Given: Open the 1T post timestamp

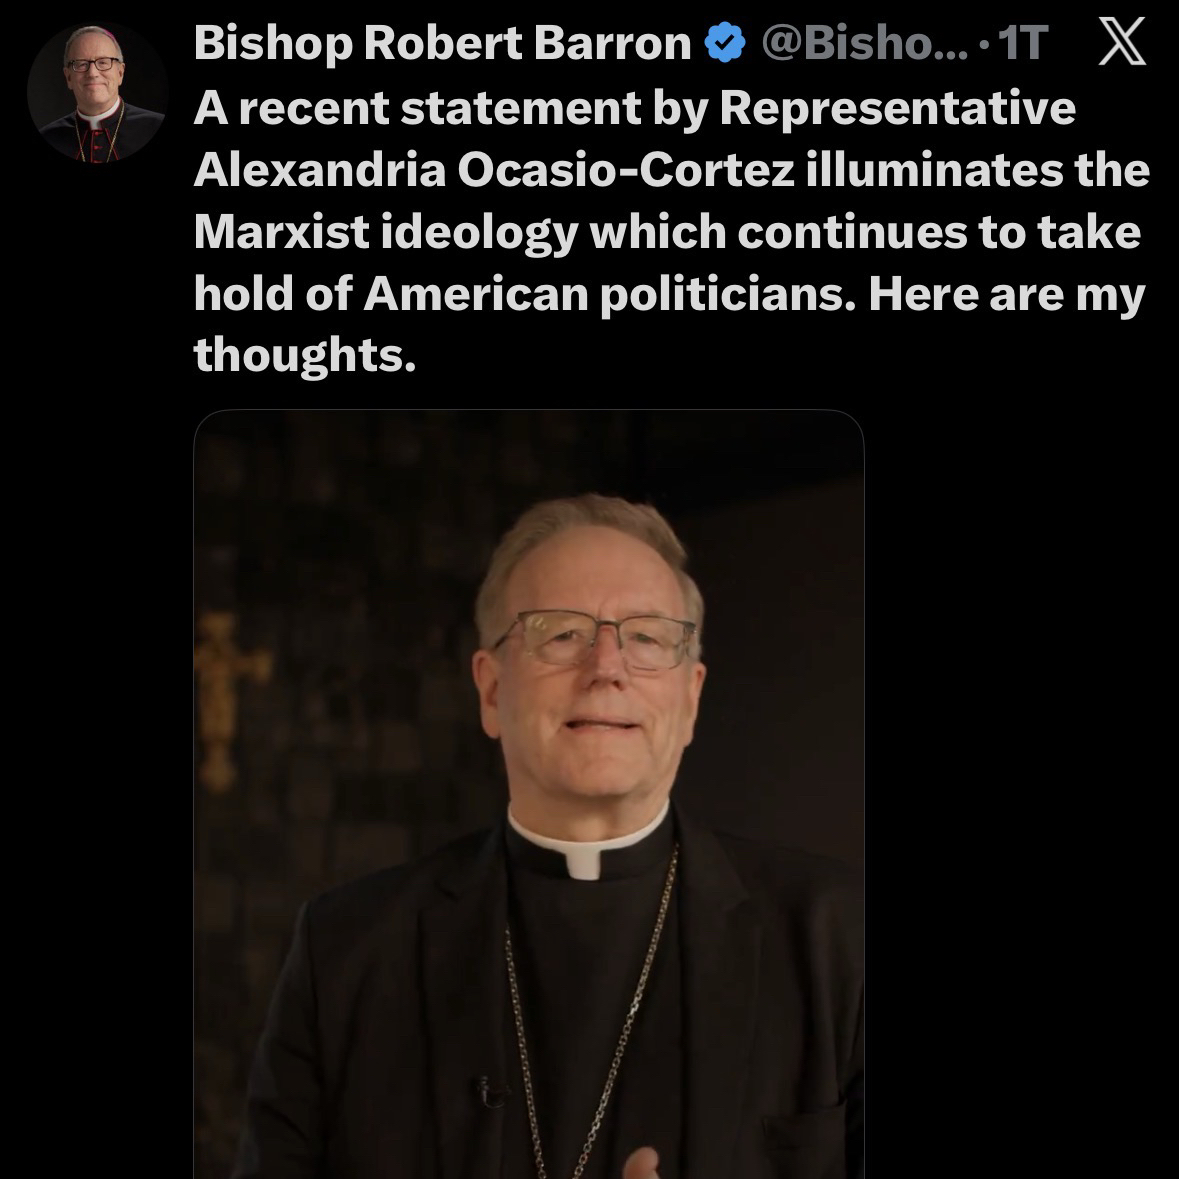Looking at the screenshot, I should [1023, 43].
